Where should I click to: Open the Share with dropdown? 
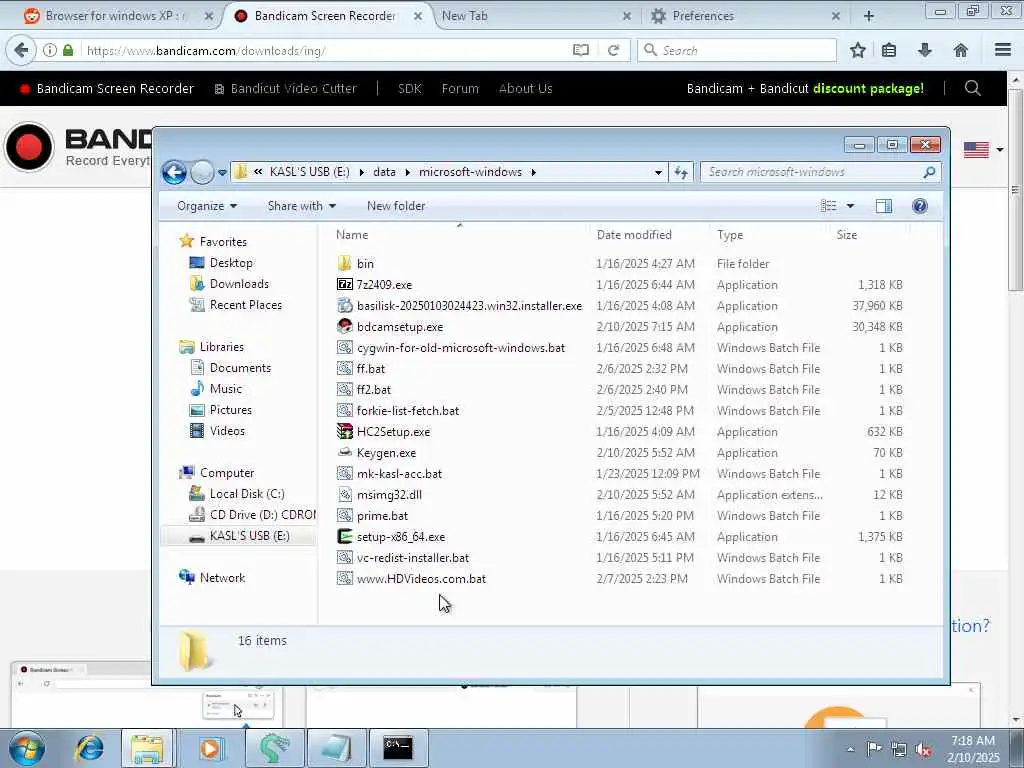301,206
